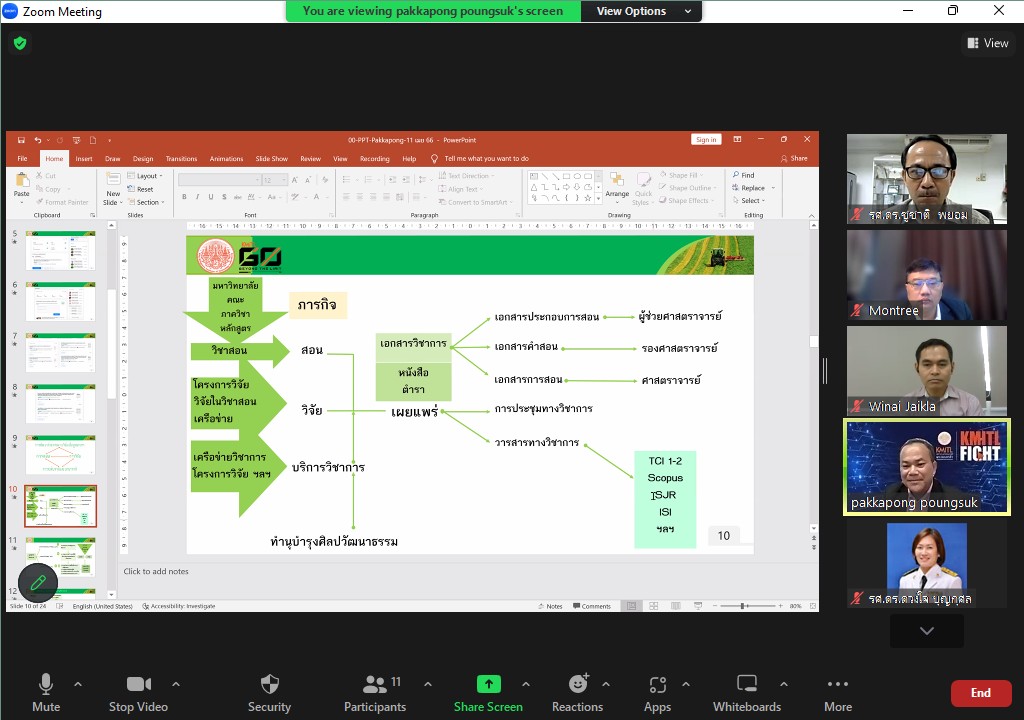
Task: Click the Share button in PowerPoint
Action: coord(794,158)
